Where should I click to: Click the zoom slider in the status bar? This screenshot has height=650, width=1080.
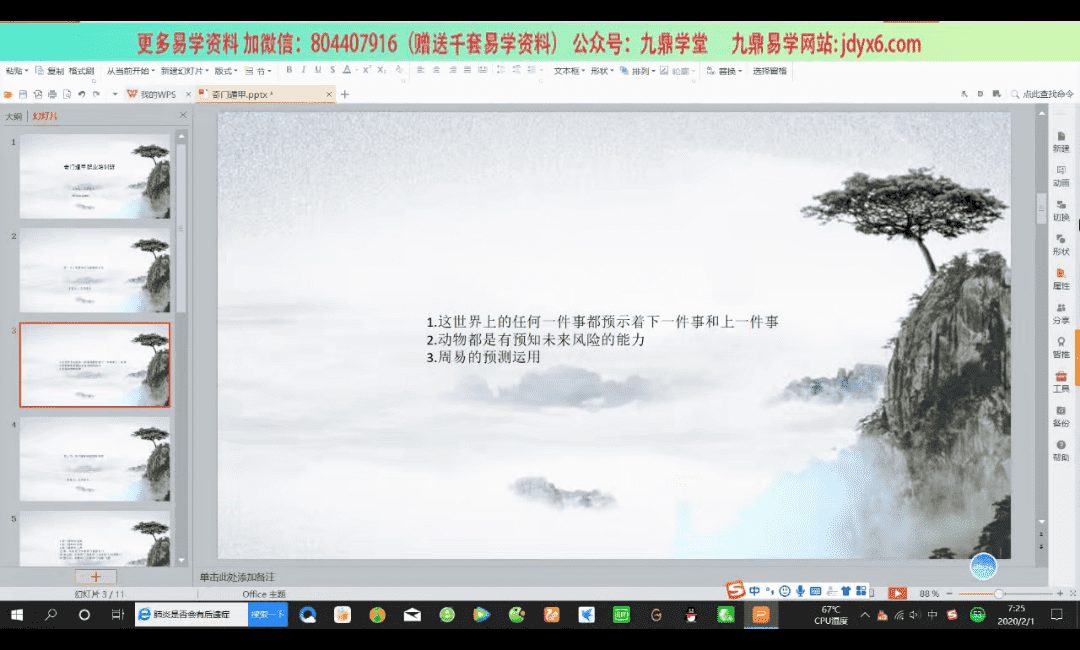(x=997, y=594)
